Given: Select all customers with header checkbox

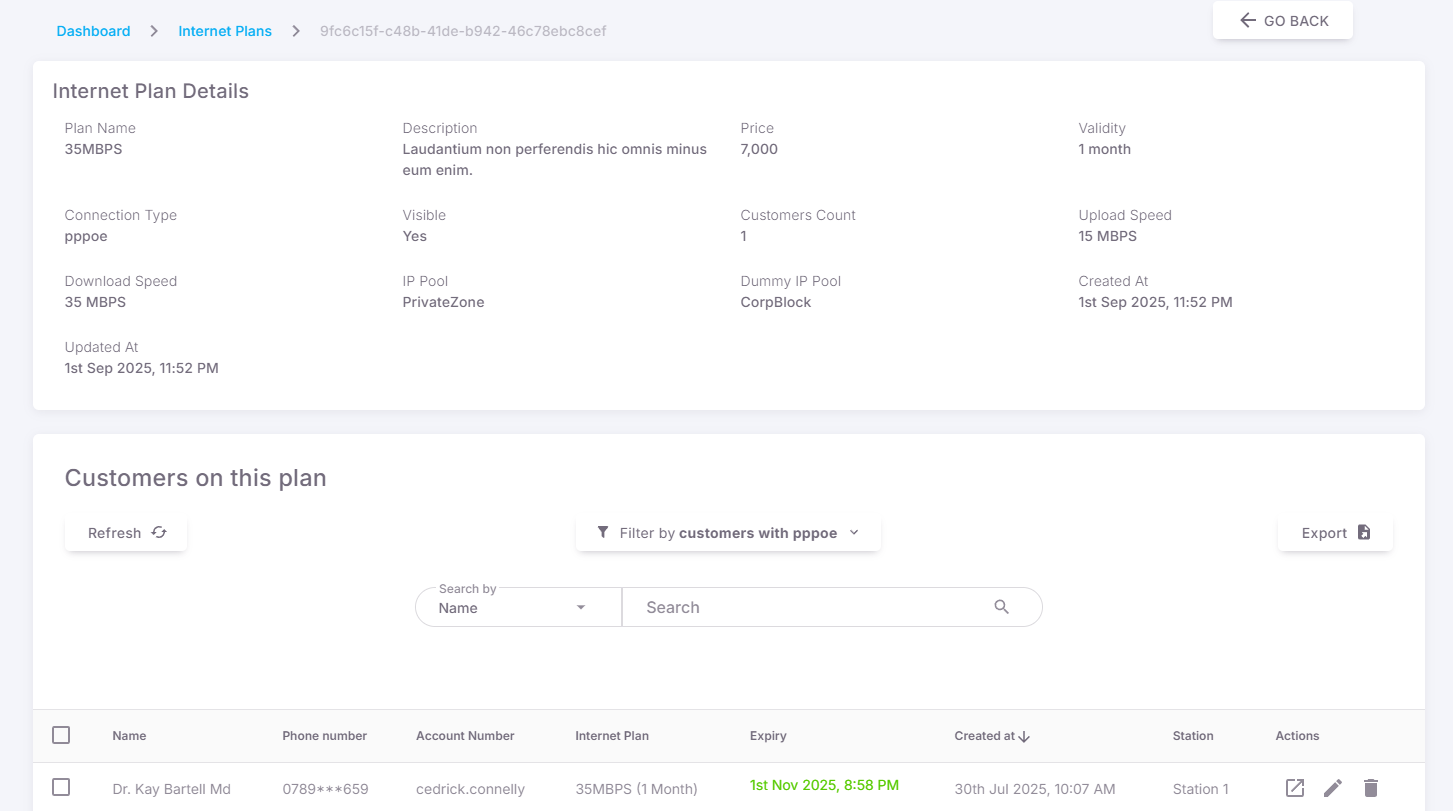Looking at the screenshot, I should pyautogui.click(x=61, y=735).
